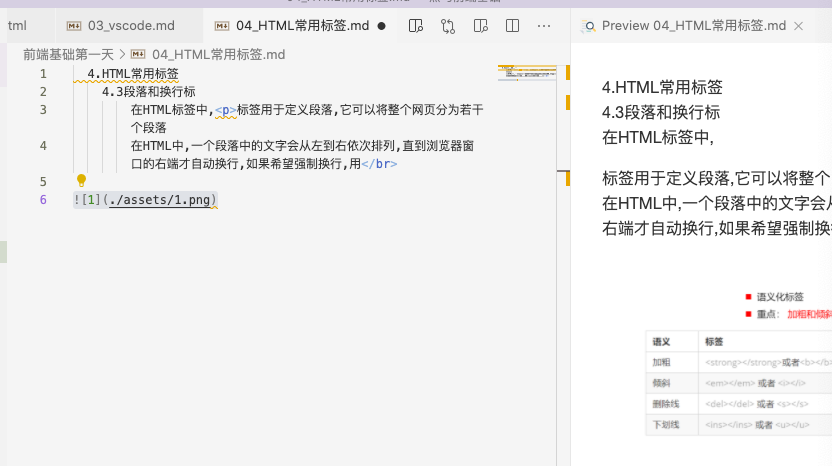Click the 04_HTML常用标签.md breadcrumb item

219,55
